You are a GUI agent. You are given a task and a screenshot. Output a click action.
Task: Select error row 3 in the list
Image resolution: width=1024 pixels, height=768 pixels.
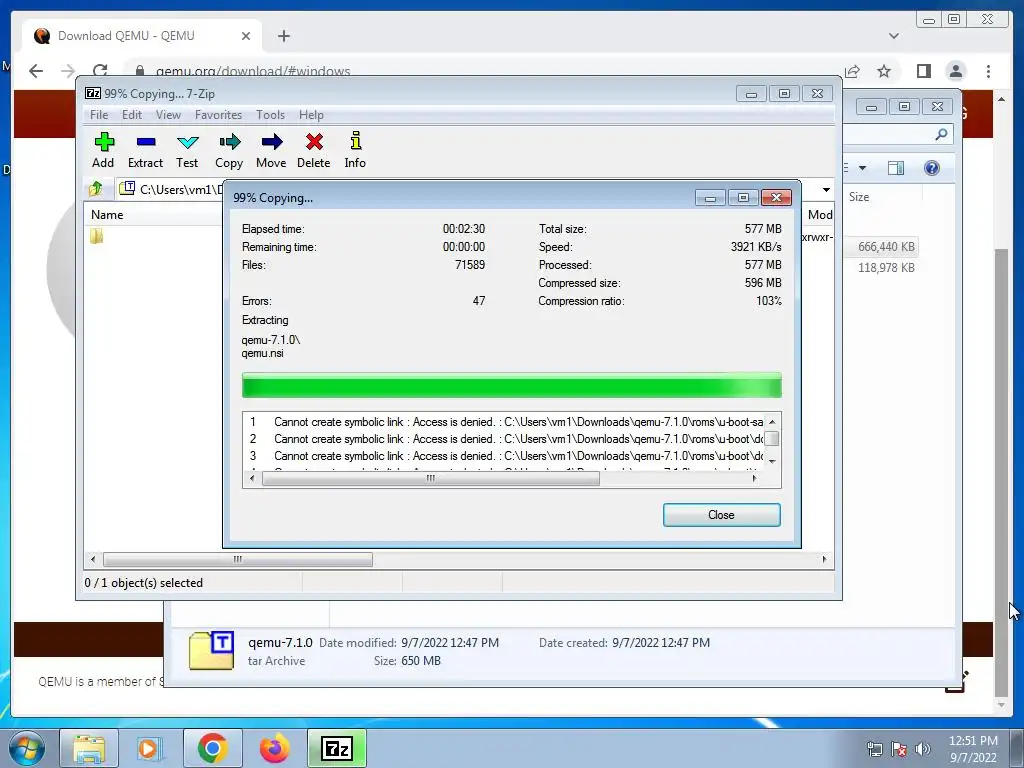503,456
